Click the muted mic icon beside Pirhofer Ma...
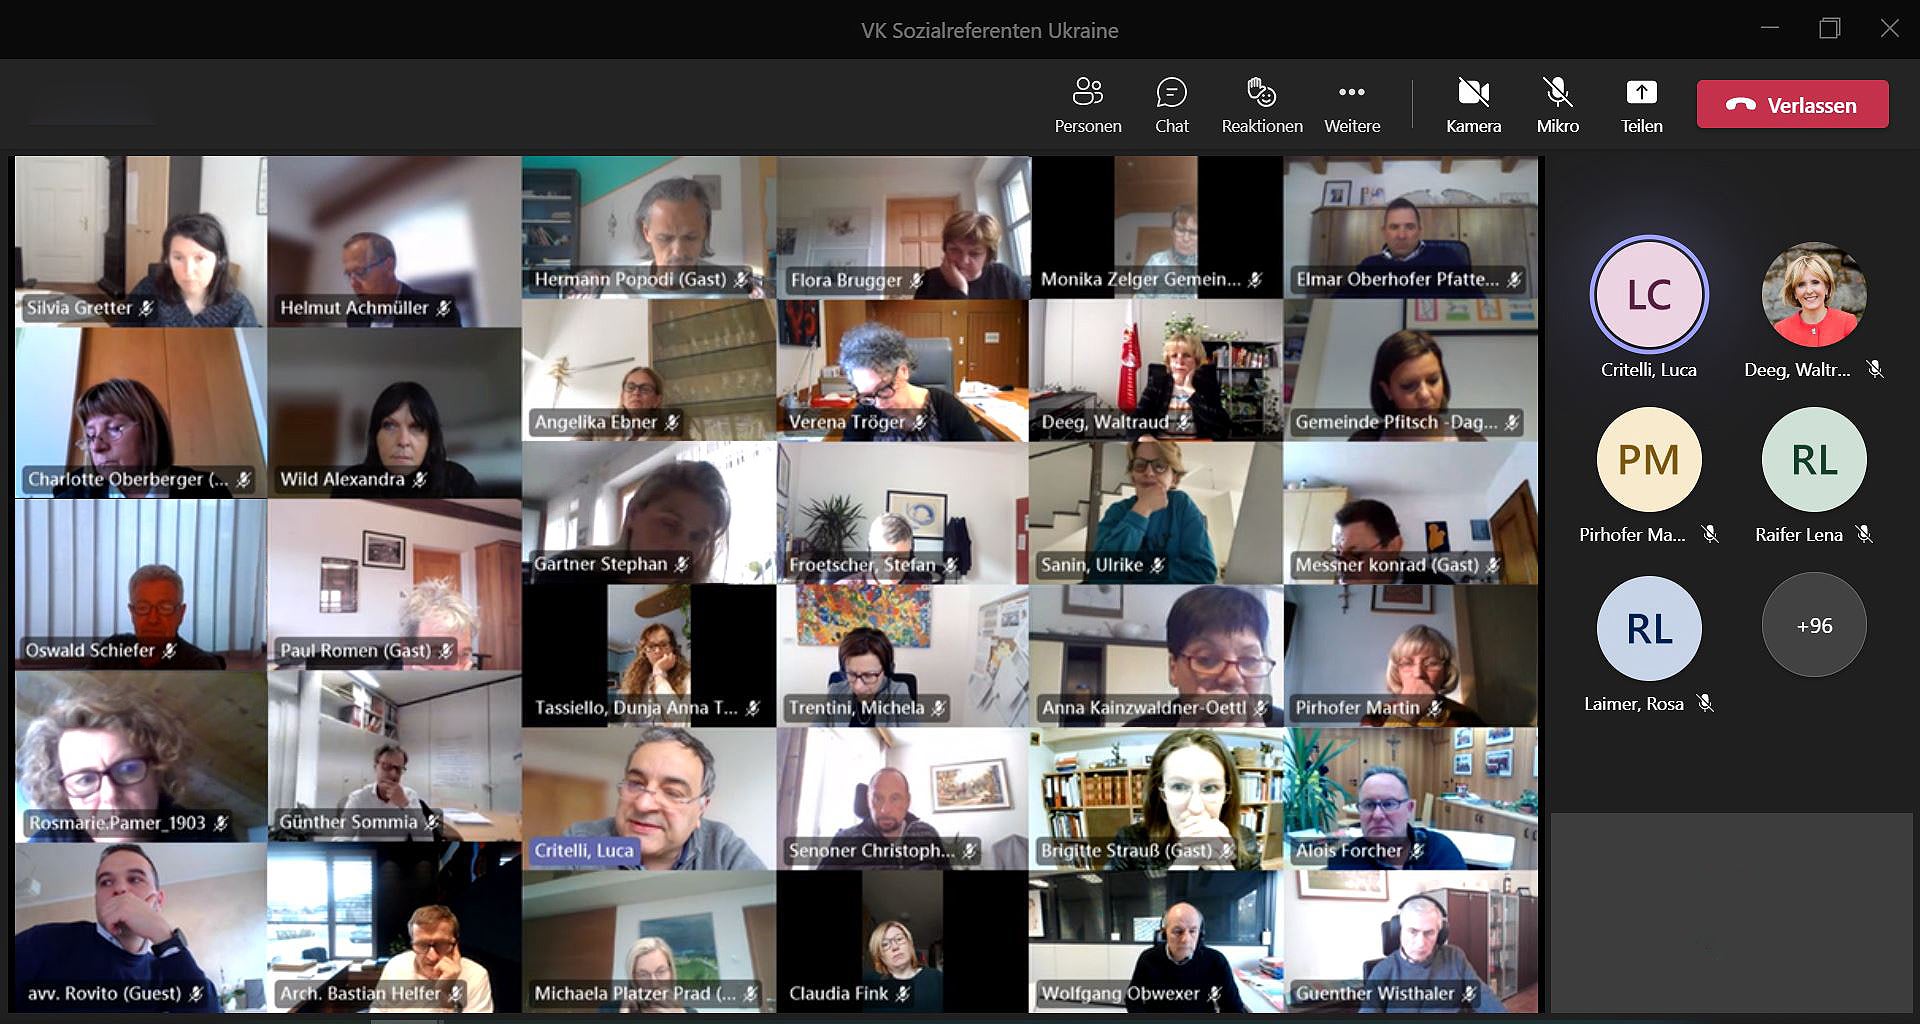Image resolution: width=1920 pixels, height=1024 pixels. [x=1710, y=535]
